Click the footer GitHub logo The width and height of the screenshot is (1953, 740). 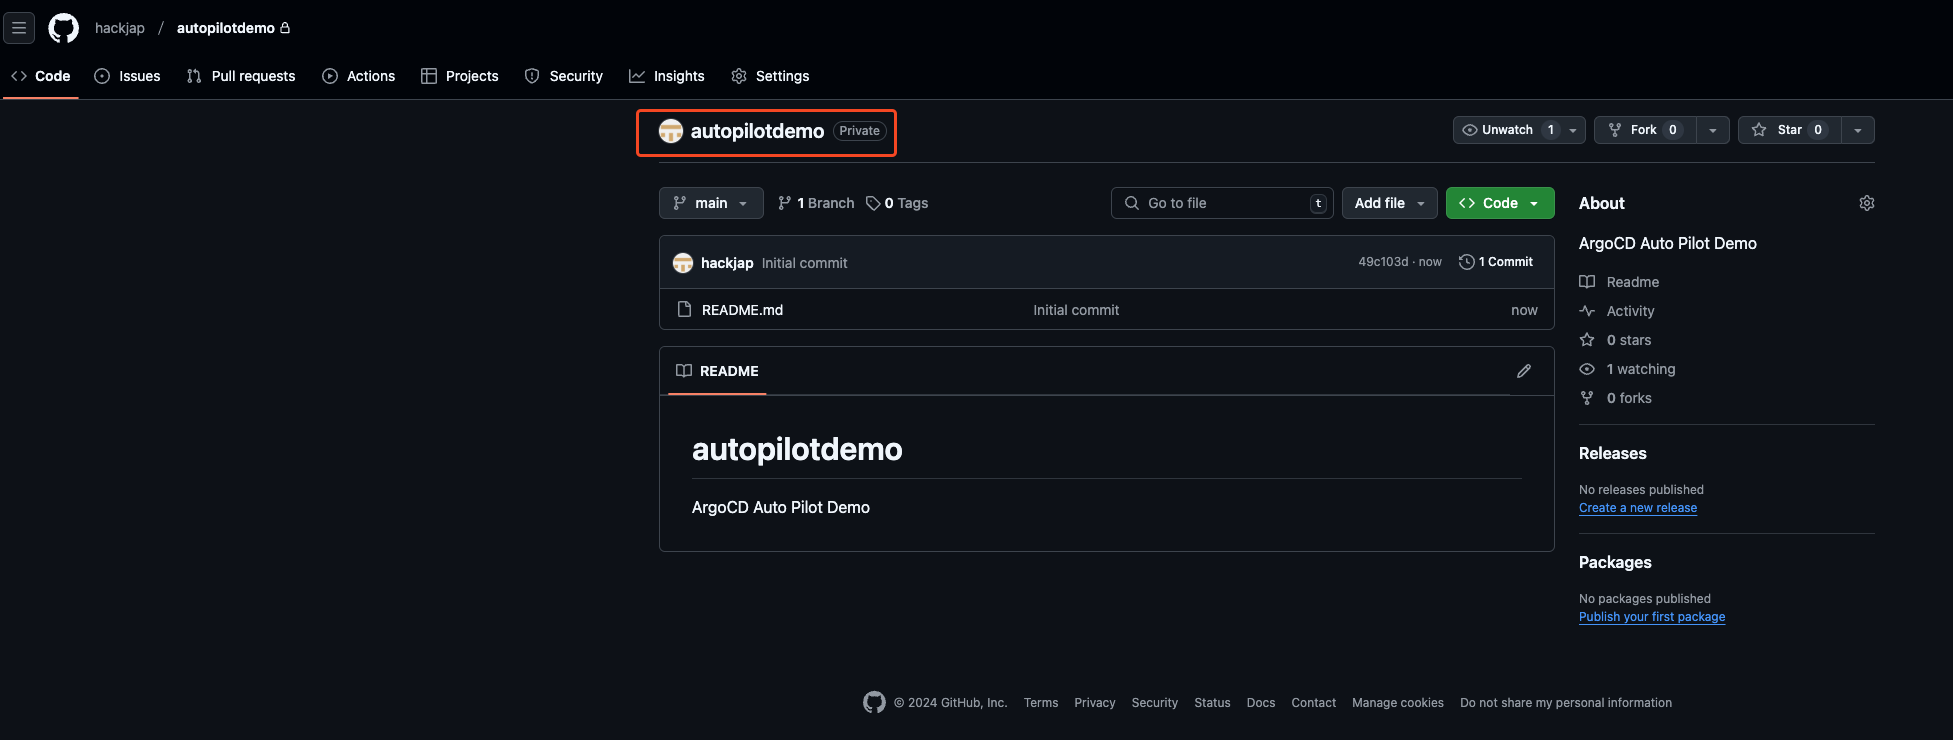coord(874,703)
